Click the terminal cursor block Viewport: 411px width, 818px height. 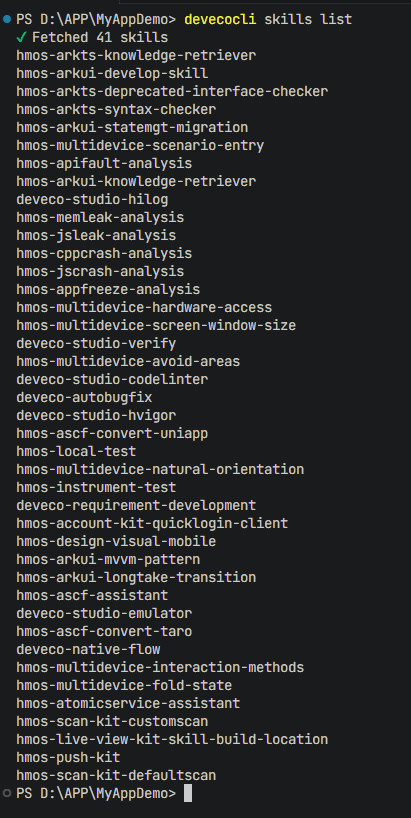point(188,793)
